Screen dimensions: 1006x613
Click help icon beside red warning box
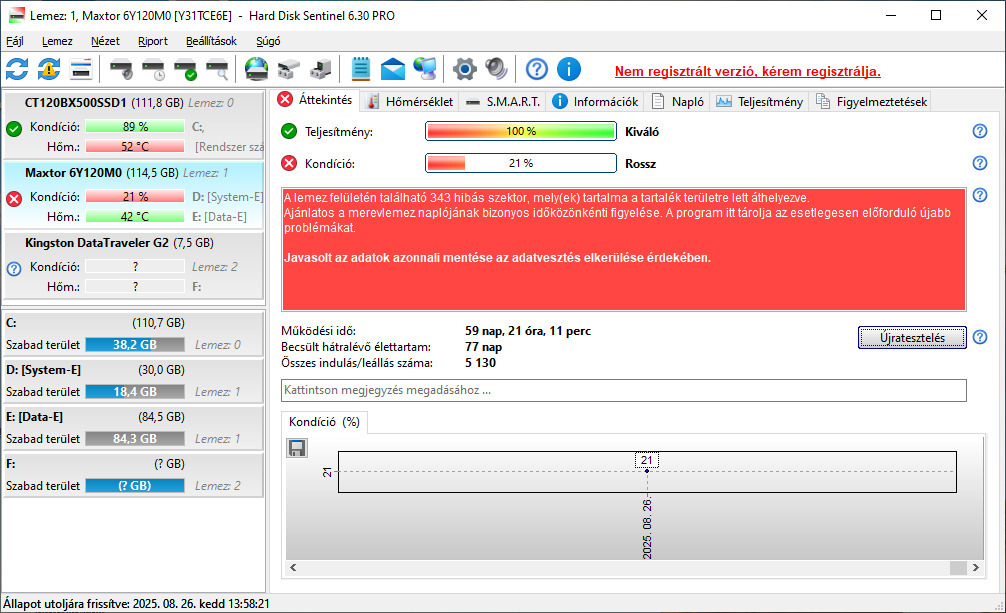coord(980,195)
